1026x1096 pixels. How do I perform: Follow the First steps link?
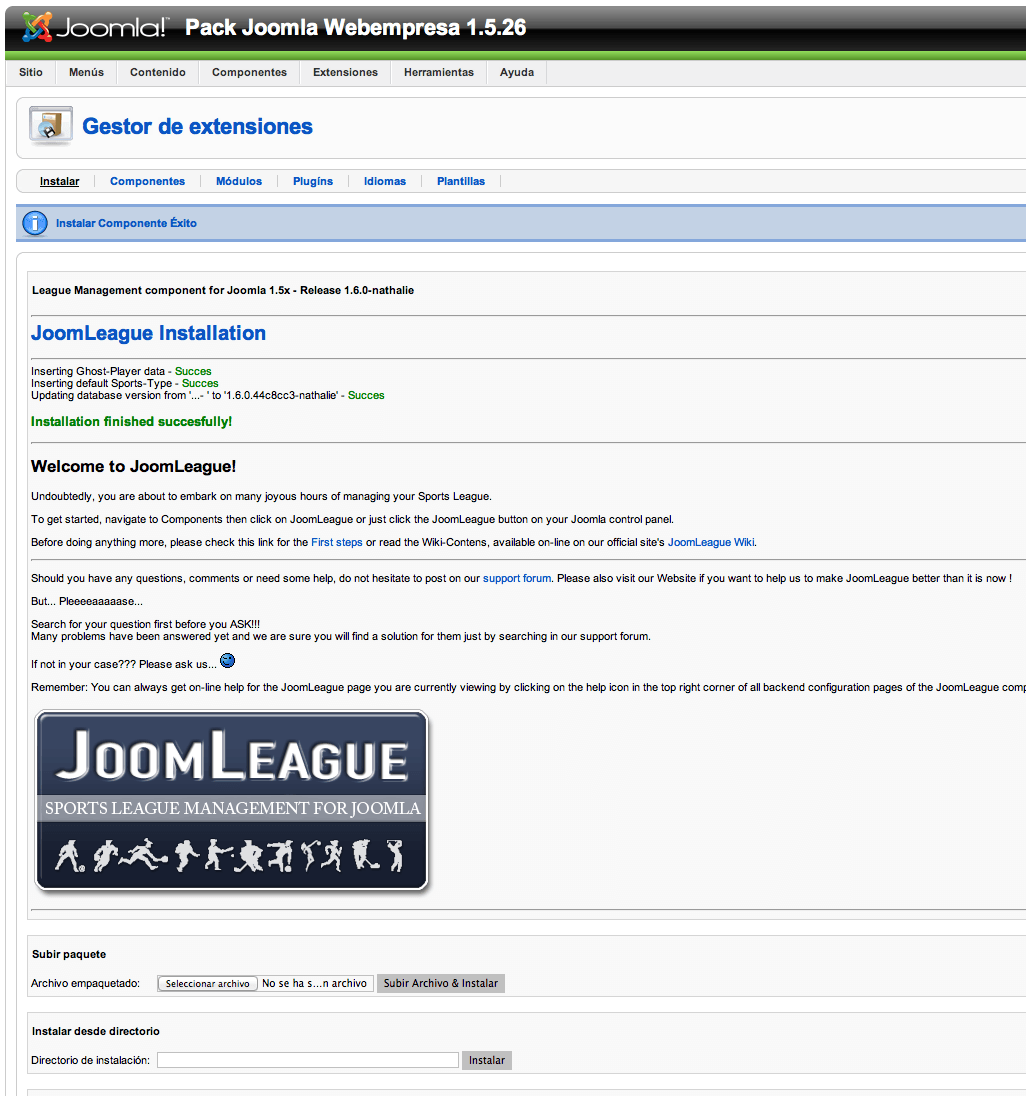click(x=337, y=542)
